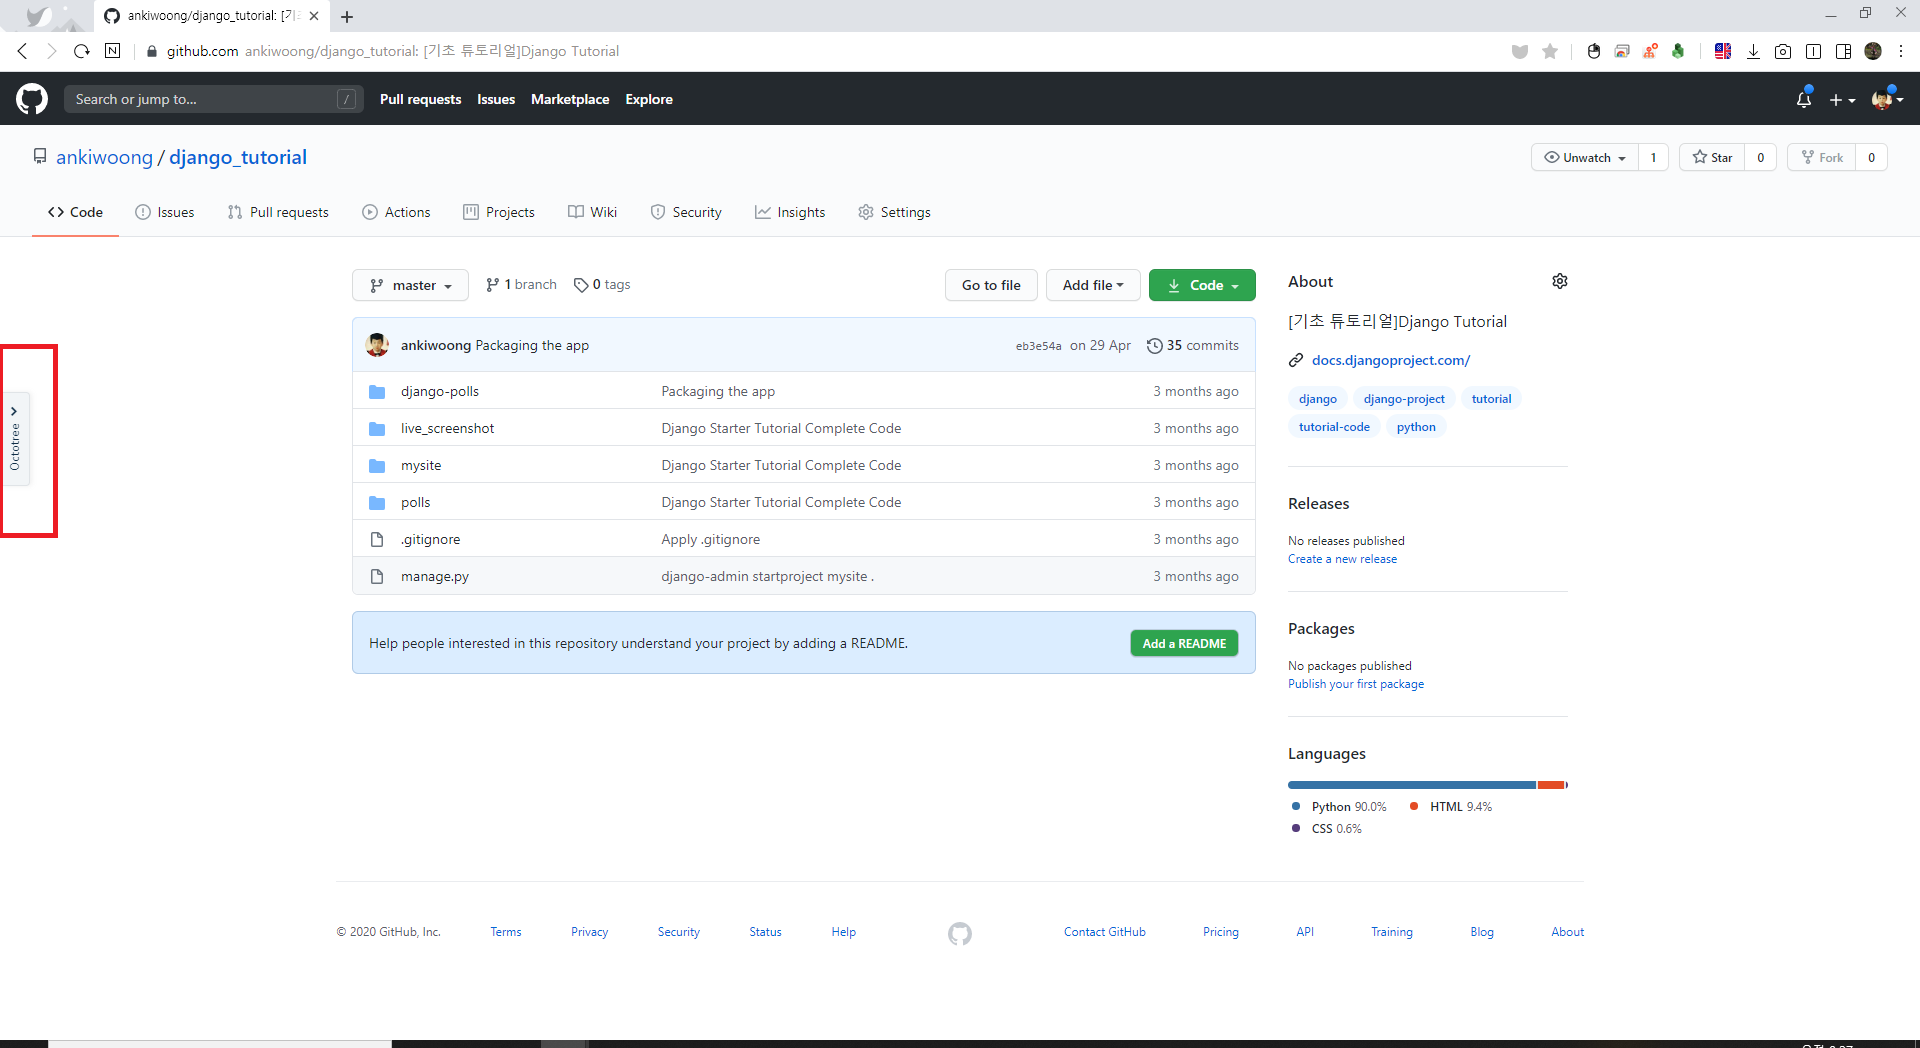1920x1048 pixels.
Task: Click Publish your first package link
Action: pos(1356,684)
